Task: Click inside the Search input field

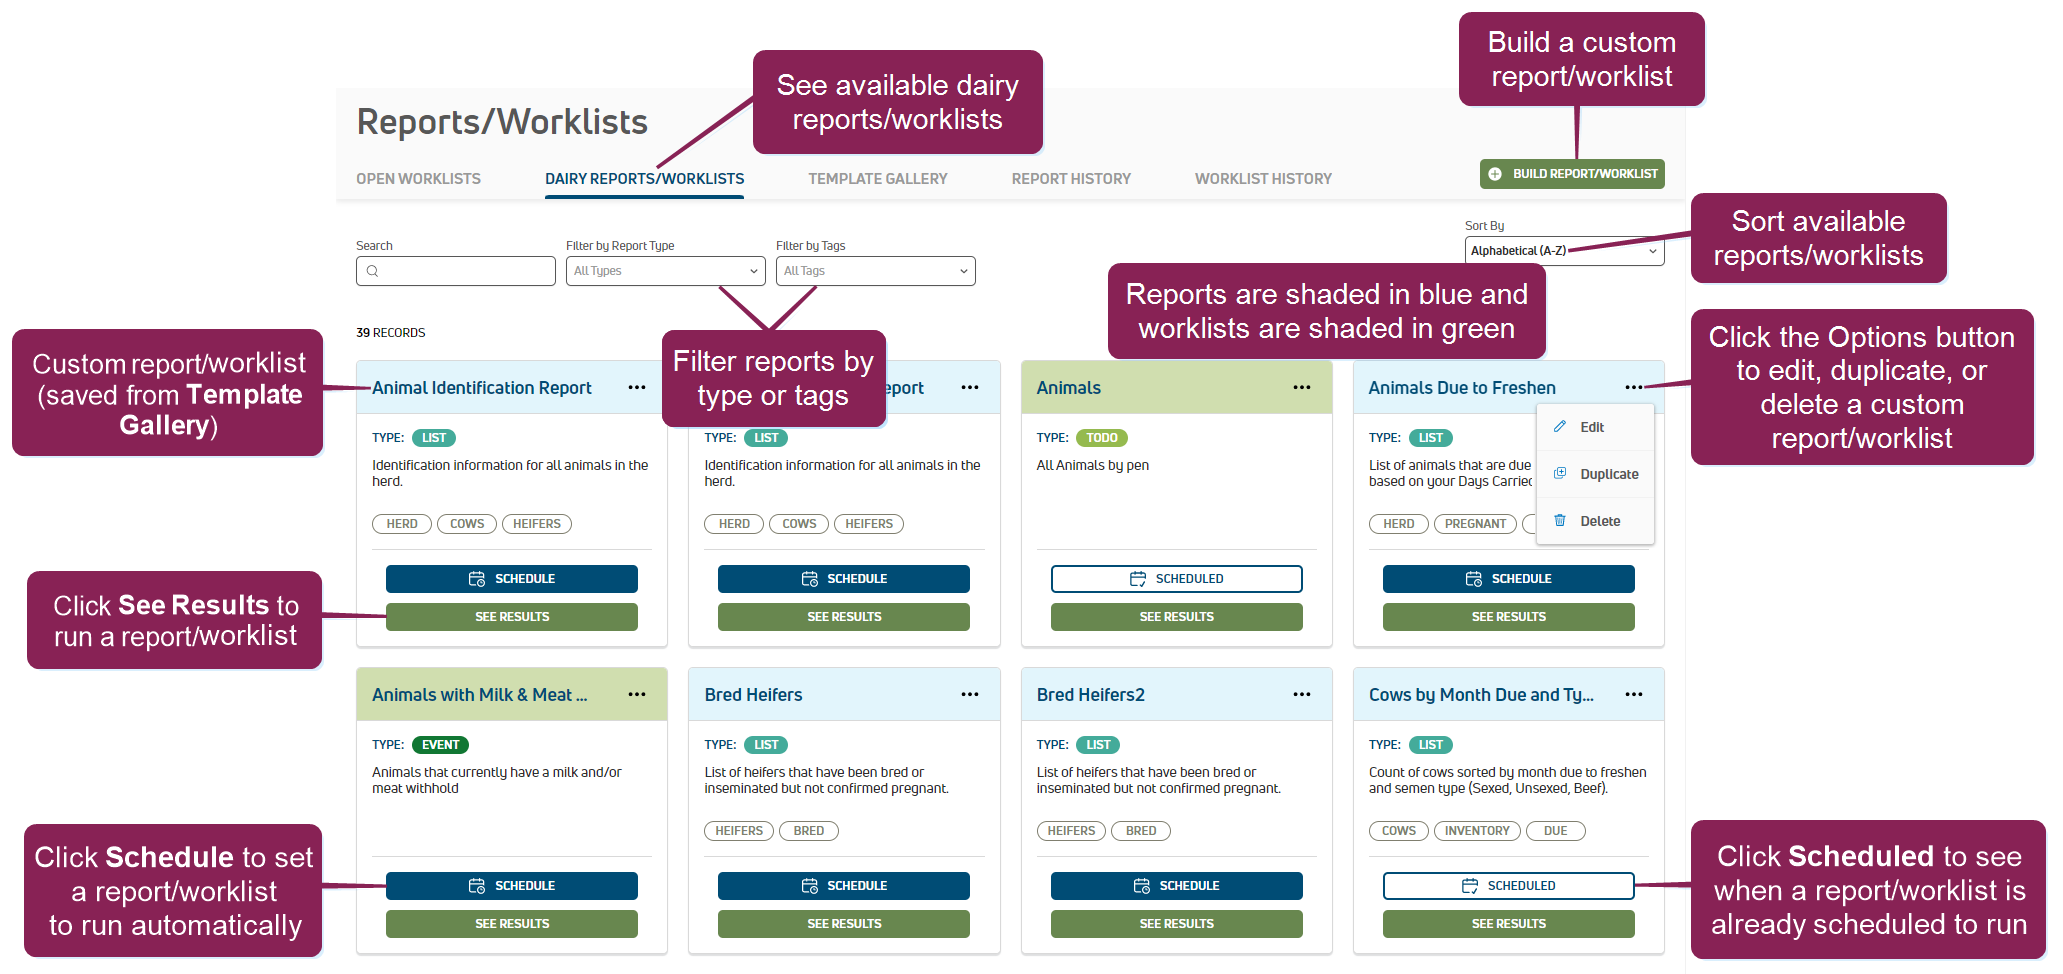Action: coord(456,271)
